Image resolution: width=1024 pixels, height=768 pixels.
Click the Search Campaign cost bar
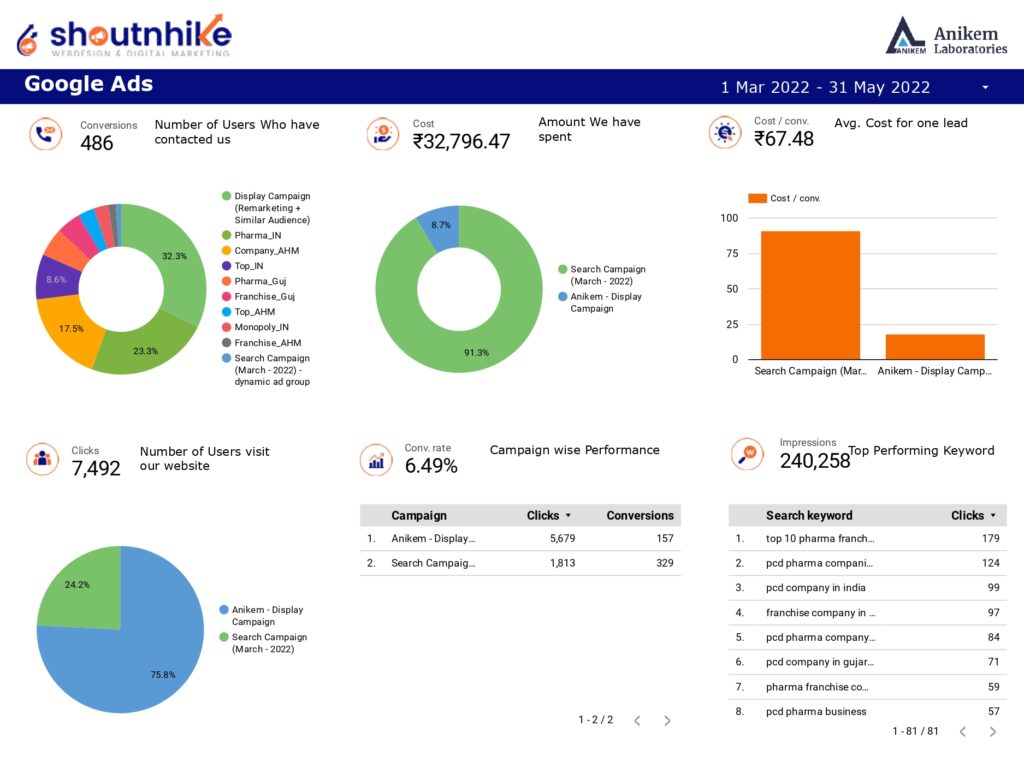[810, 295]
